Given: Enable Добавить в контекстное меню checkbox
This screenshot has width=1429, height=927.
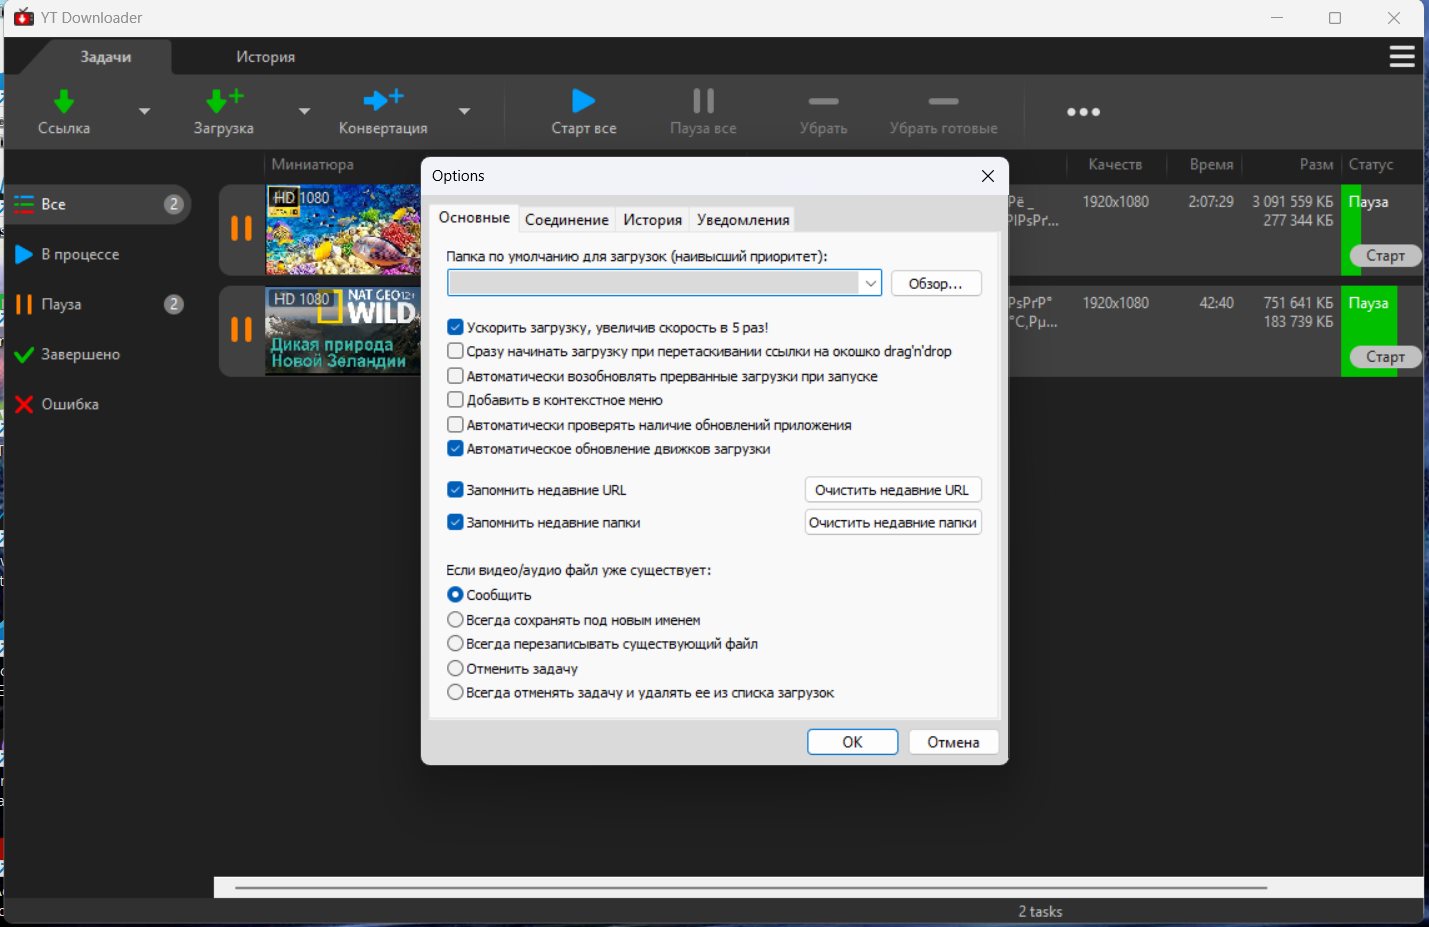Looking at the screenshot, I should [455, 400].
